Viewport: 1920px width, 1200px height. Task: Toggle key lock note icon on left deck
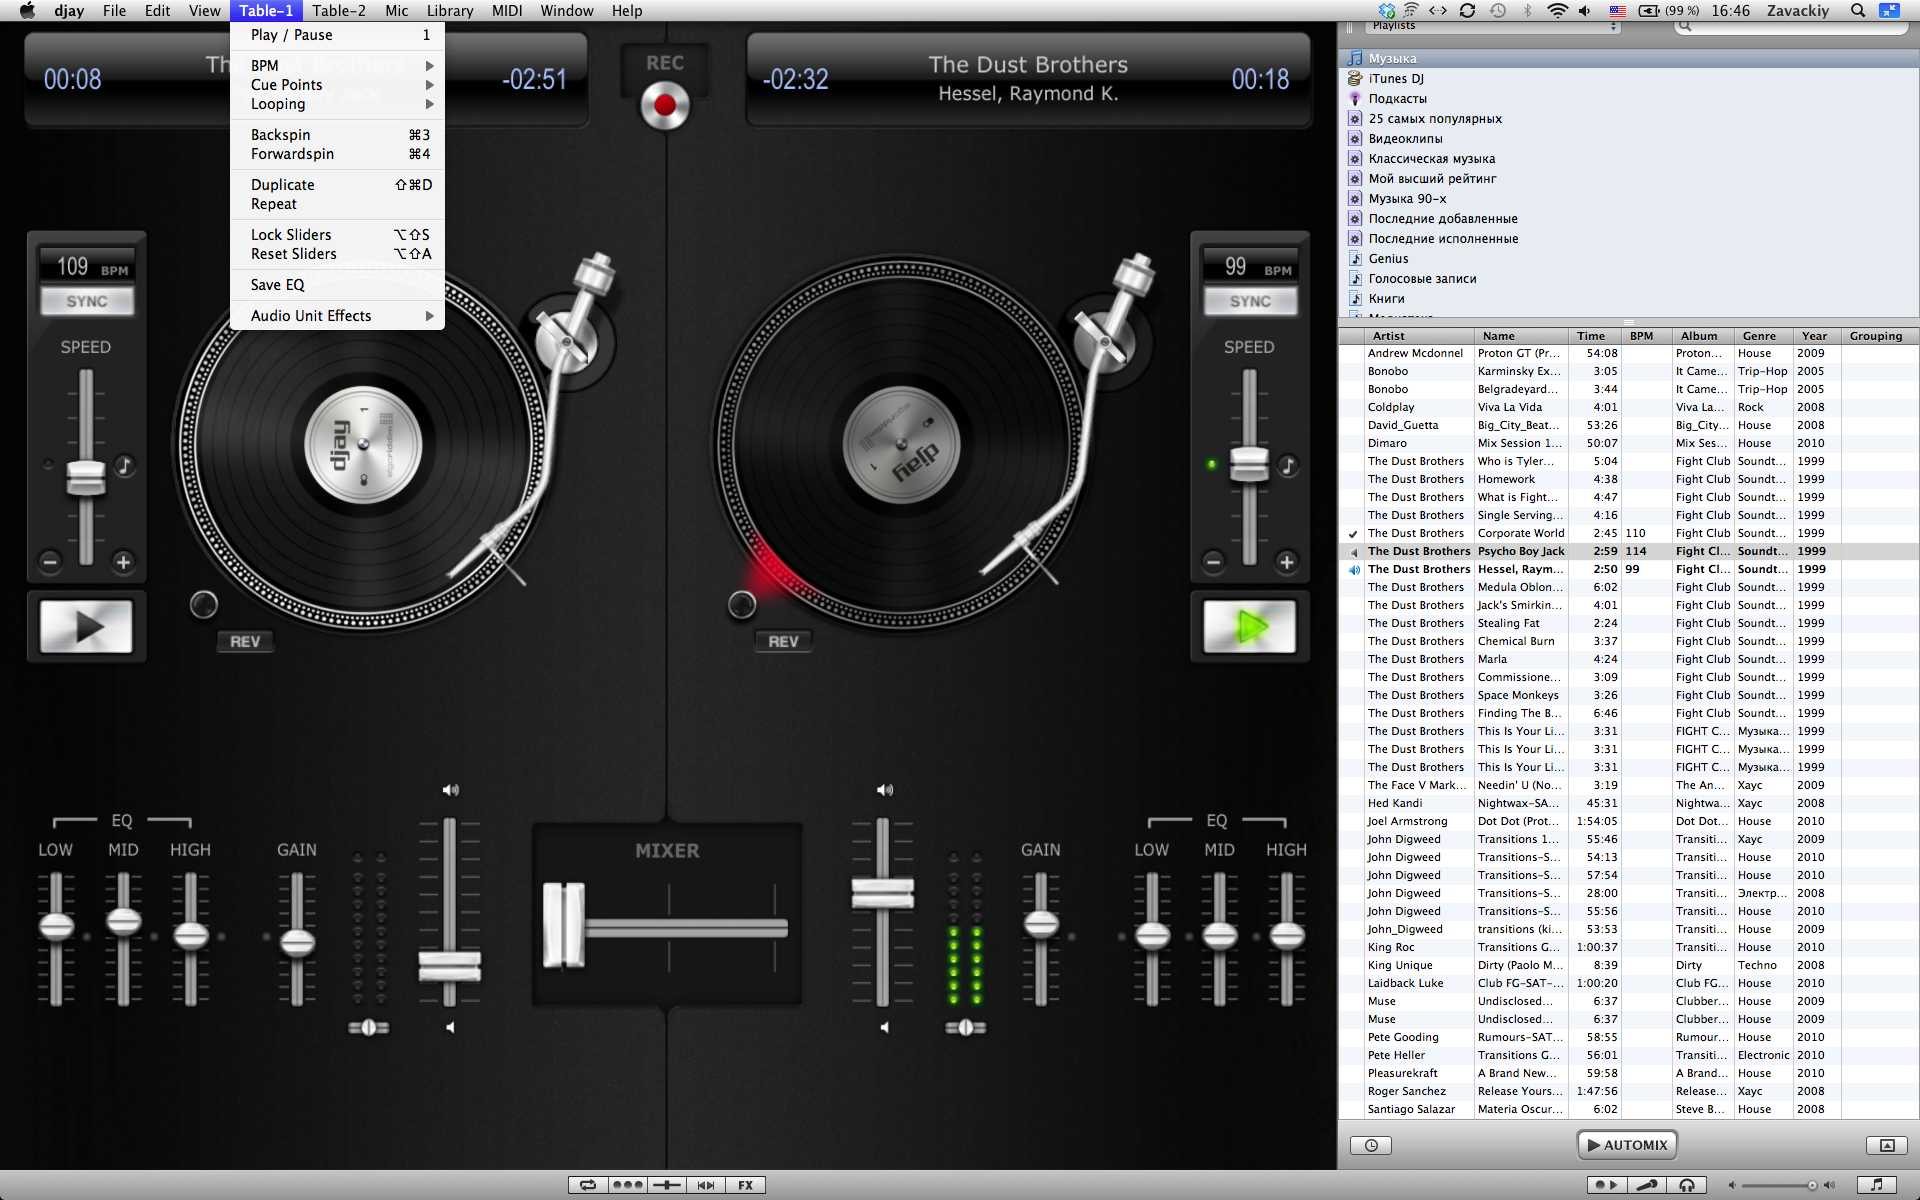click(124, 465)
